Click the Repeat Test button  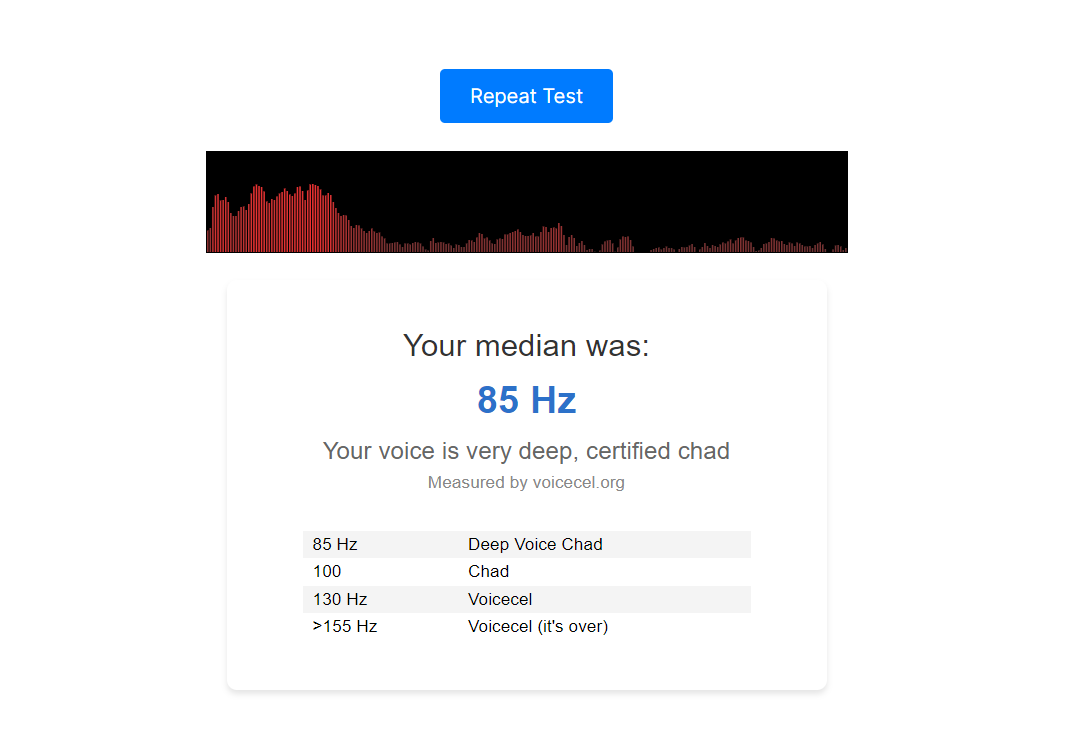526,96
